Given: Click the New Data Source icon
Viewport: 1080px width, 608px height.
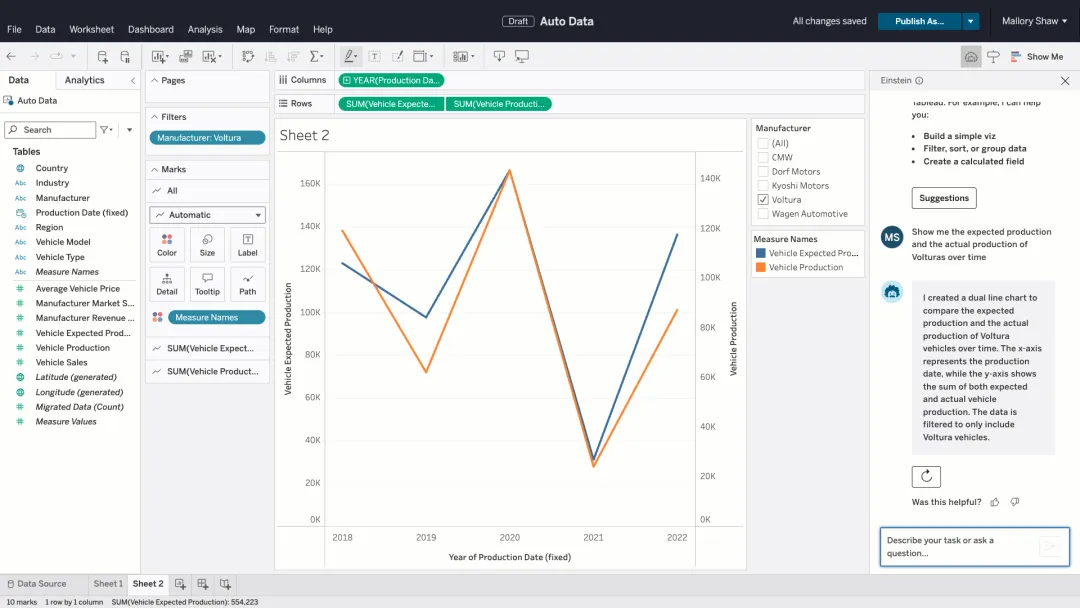Looking at the screenshot, I should tap(102, 56).
